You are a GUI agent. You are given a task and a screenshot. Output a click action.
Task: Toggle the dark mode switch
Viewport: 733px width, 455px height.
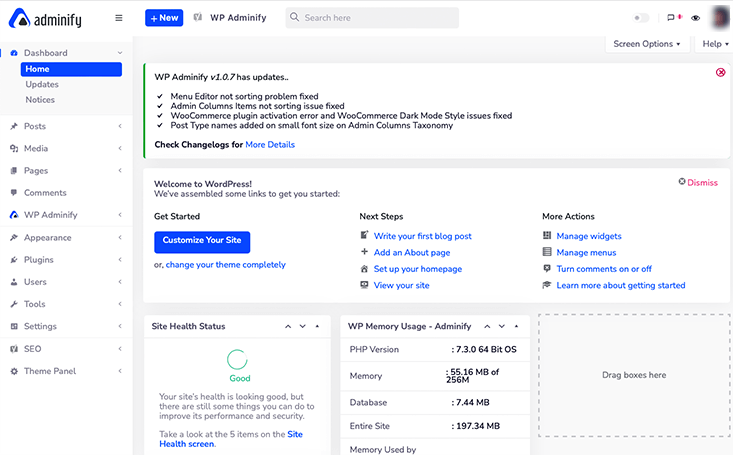pyautogui.click(x=641, y=18)
